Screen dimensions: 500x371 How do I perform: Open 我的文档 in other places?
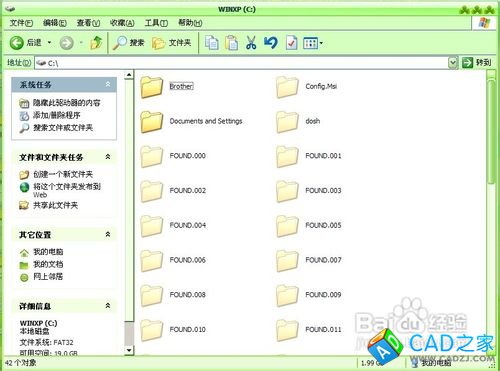click(48, 264)
